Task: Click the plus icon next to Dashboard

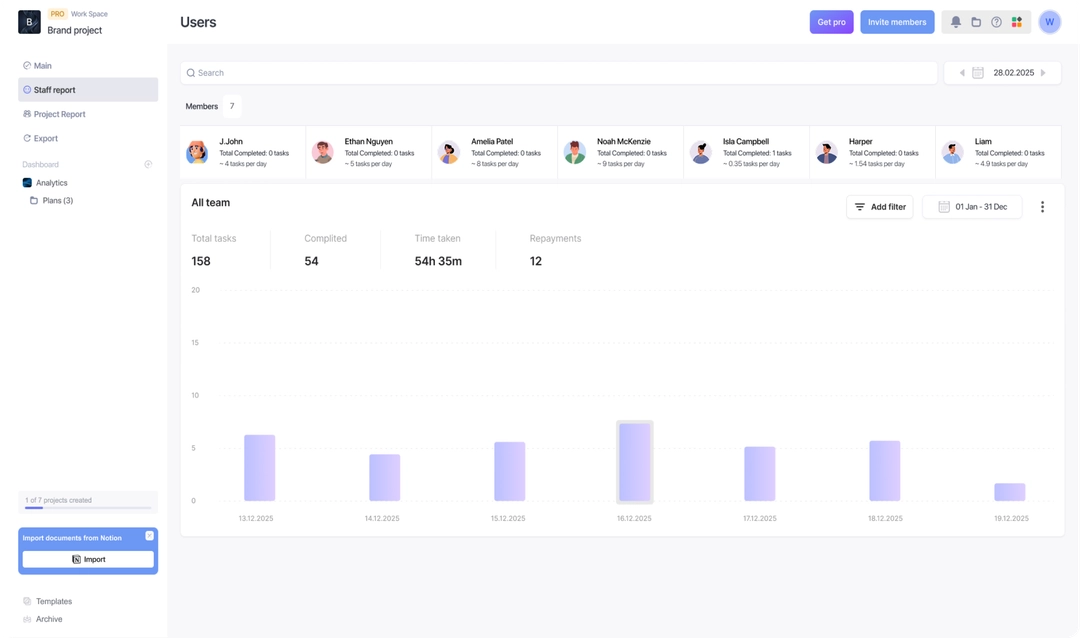Action: pos(148,164)
